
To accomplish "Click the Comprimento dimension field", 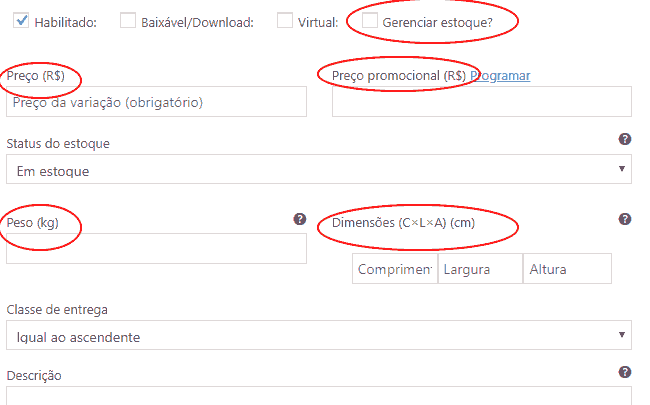I will (x=395, y=269).
